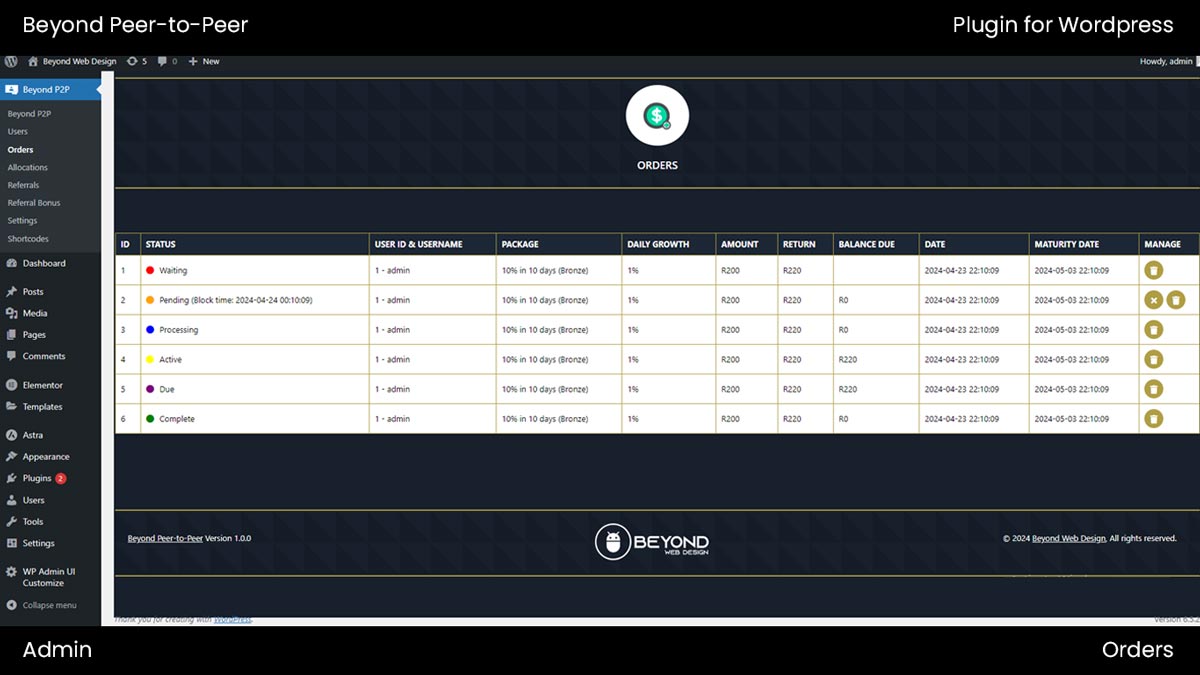1200x675 pixels.
Task: Open Elementor from the sidebar
Action: [x=42, y=385]
